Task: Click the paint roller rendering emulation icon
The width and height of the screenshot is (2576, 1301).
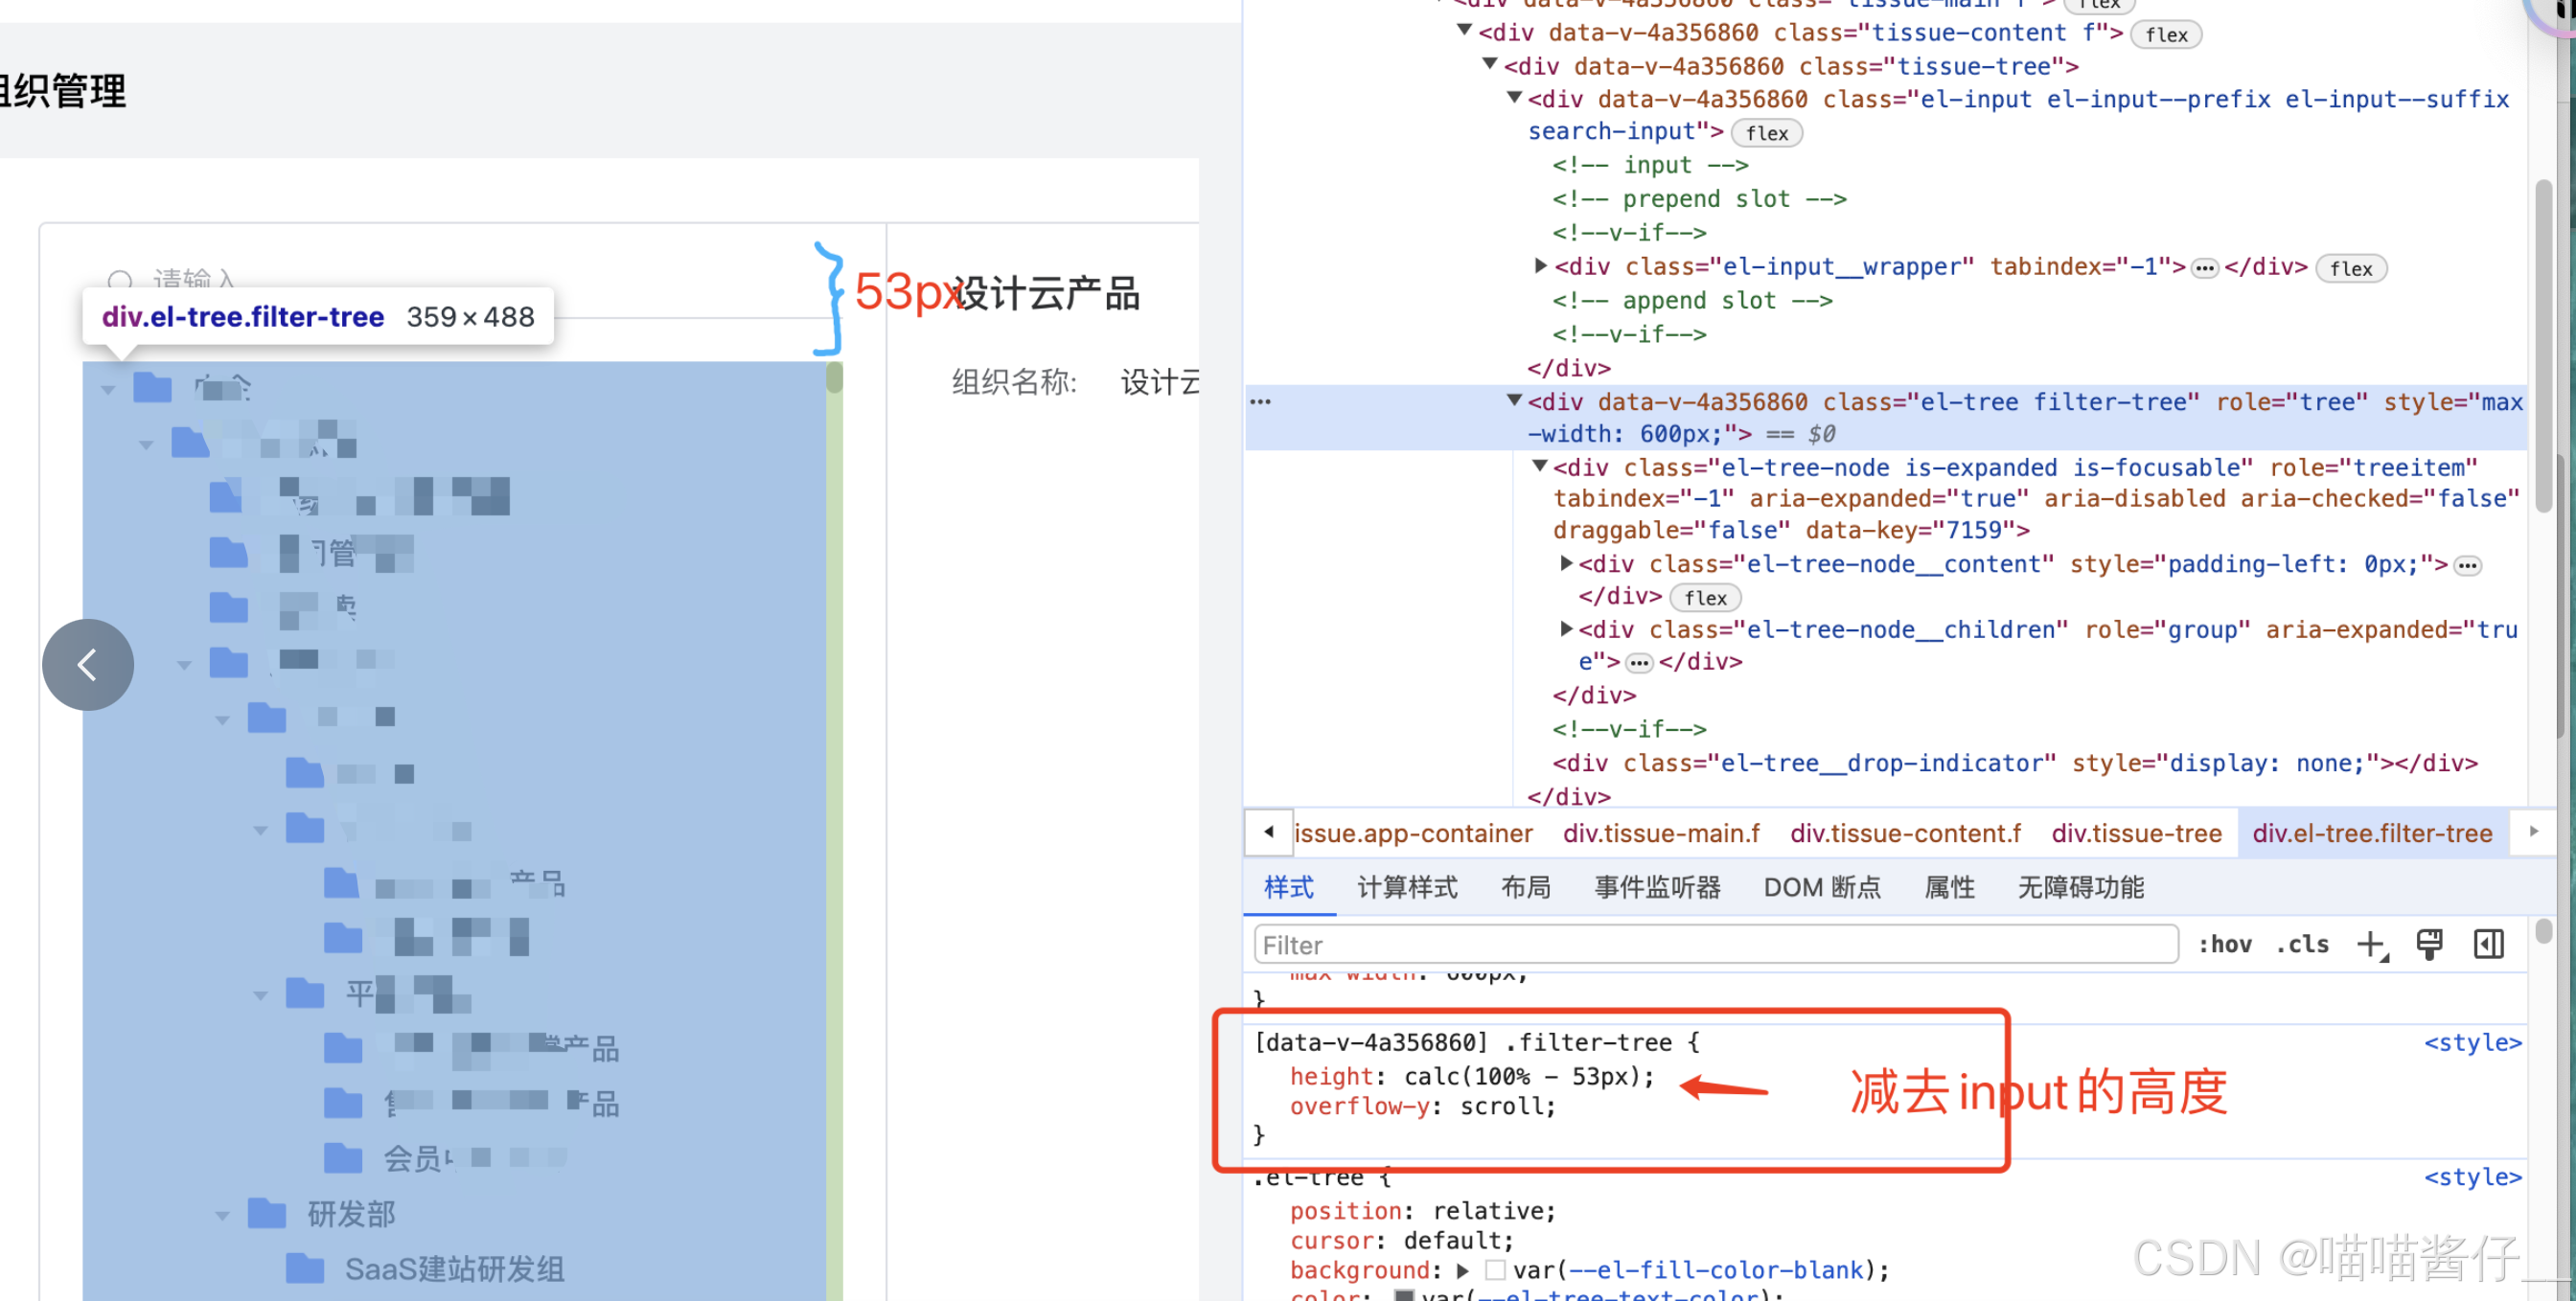Action: (2430, 945)
